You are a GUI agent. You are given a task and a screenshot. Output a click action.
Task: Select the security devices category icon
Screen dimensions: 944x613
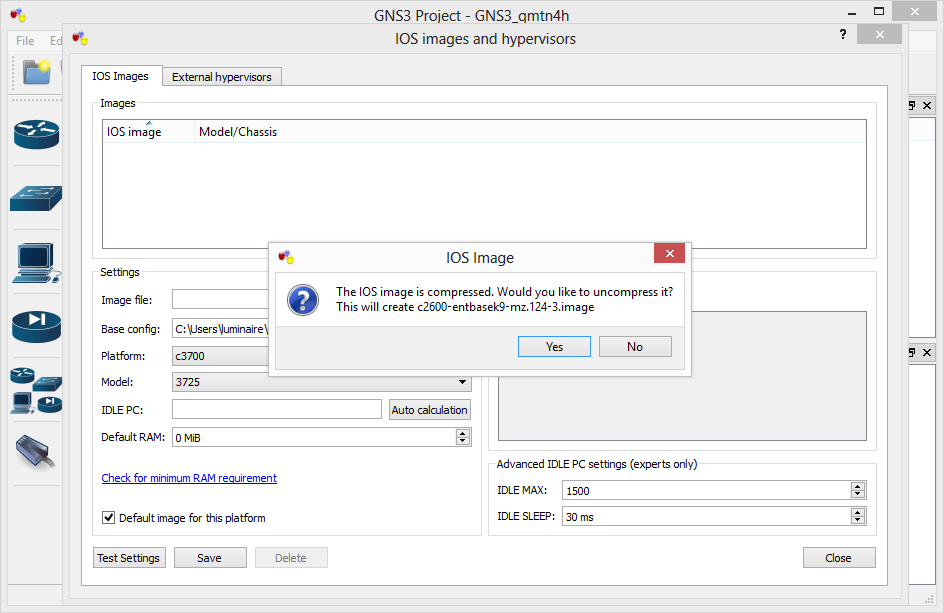[36, 326]
